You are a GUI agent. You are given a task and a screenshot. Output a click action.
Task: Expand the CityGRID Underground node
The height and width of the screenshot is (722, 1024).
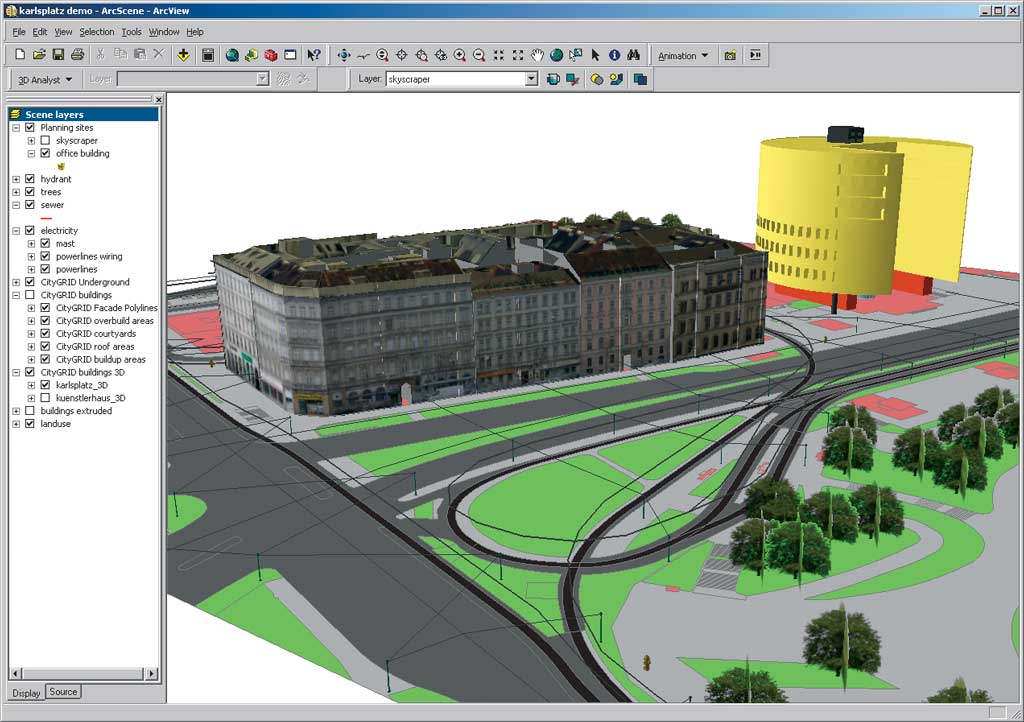[x=16, y=282]
